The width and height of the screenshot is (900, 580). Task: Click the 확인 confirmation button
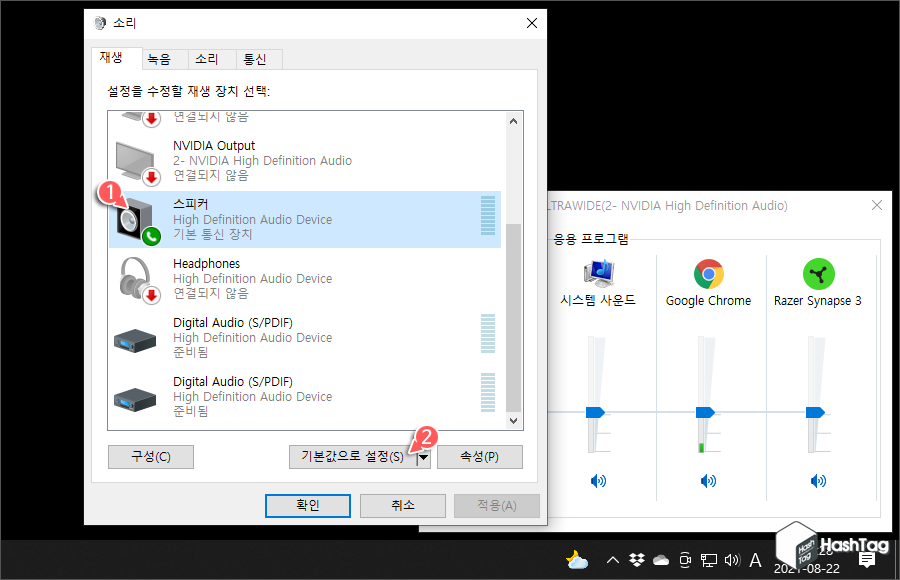pos(307,505)
